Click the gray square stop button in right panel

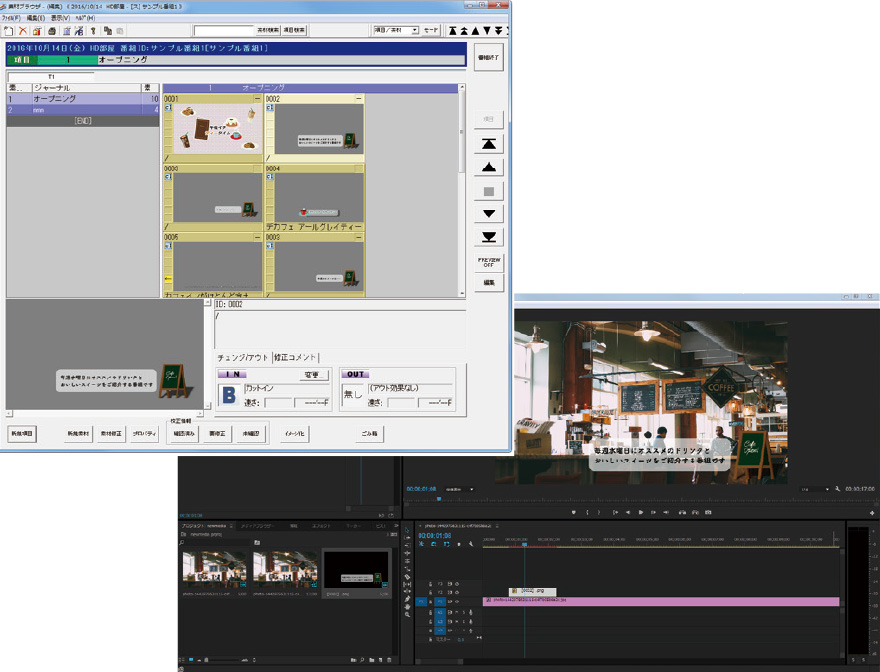[x=488, y=191]
